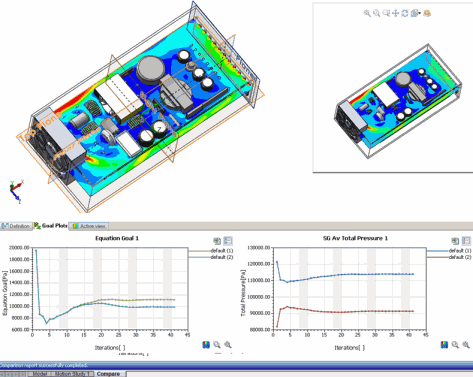Click the display style icon in preview toolbar
The height and width of the screenshot is (377, 473).
click(x=427, y=13)
